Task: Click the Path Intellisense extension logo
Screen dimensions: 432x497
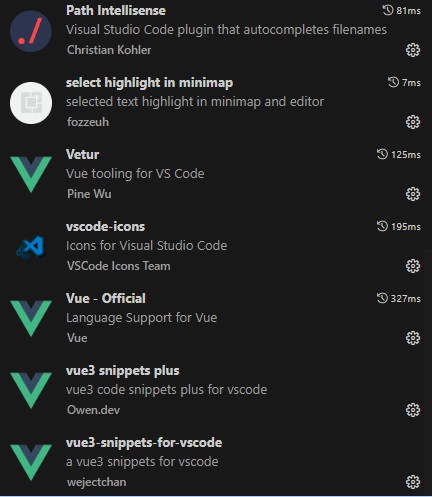Action: coord(31,31)
